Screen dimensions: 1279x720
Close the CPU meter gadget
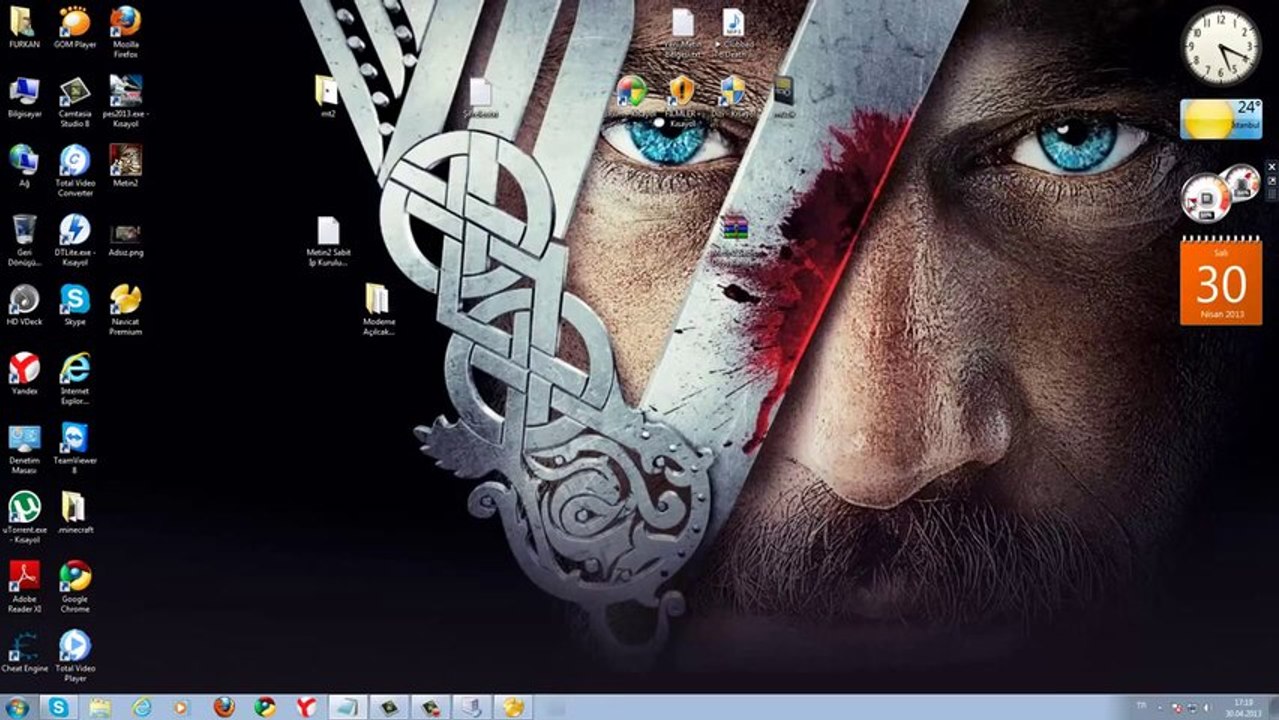point(1271,167)
